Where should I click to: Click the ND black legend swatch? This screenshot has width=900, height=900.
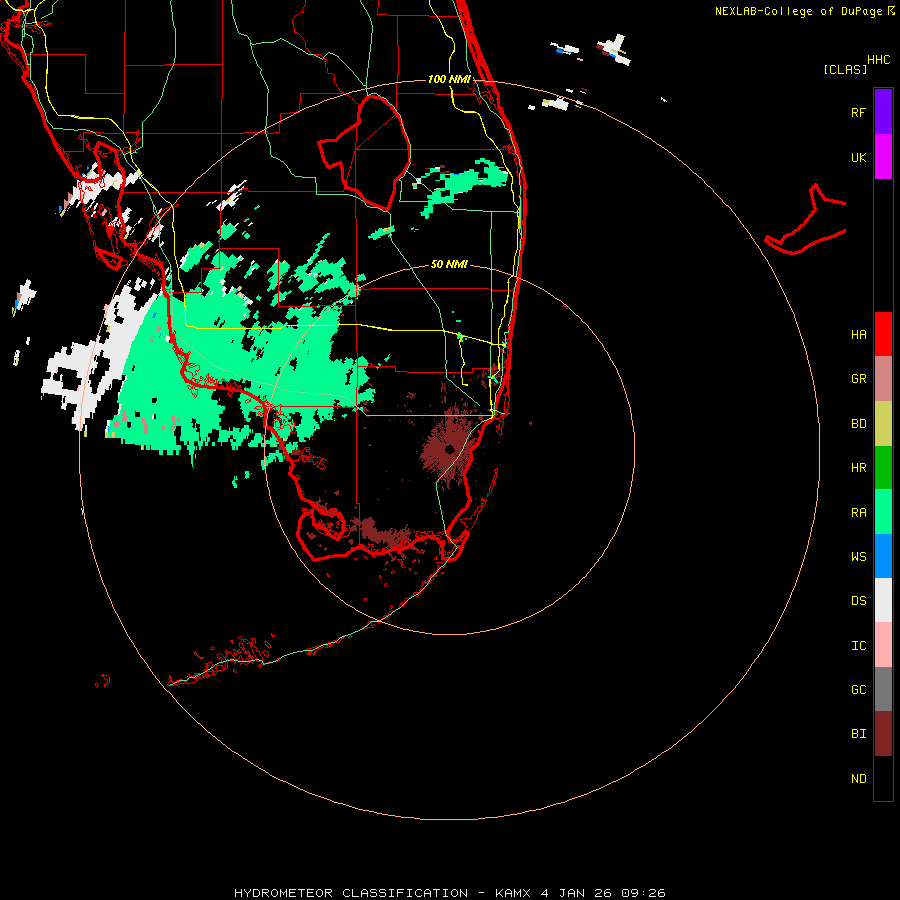883,778
